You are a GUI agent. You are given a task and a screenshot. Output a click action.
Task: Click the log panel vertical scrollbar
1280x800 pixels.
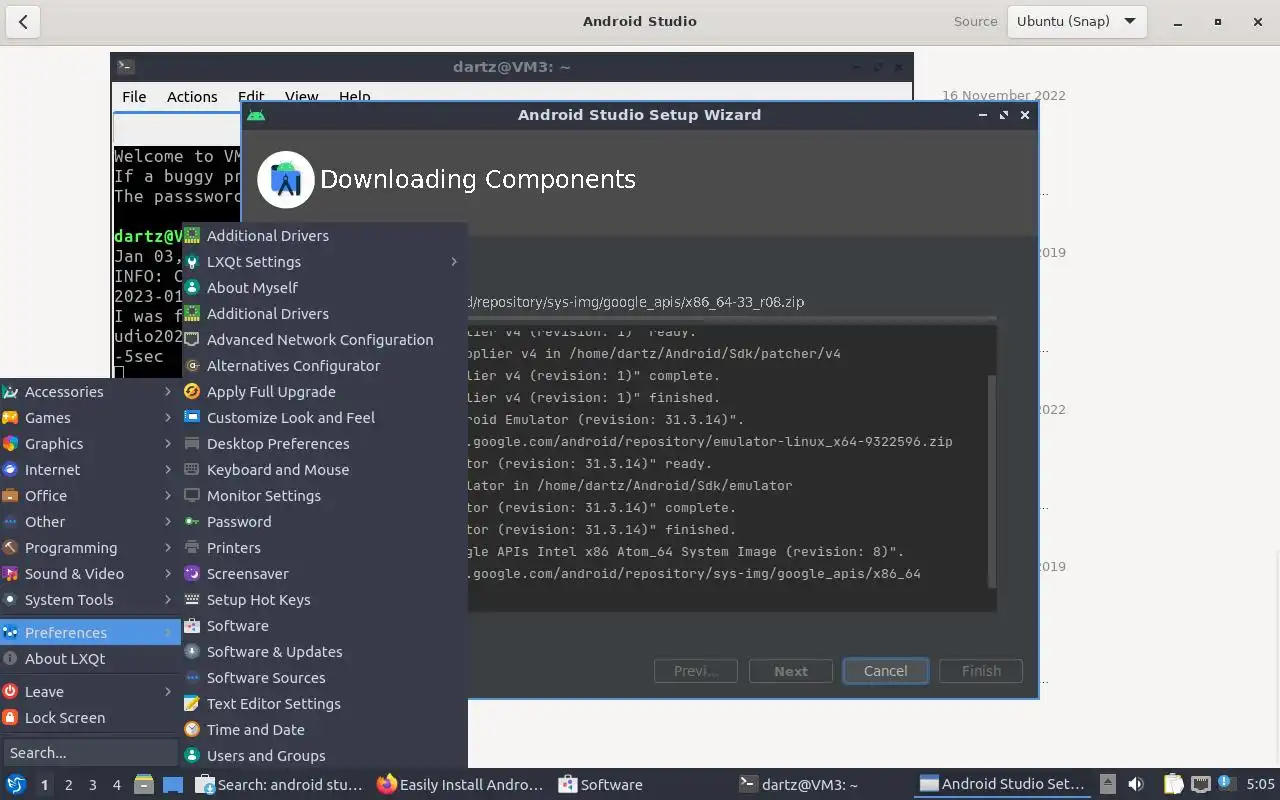tap(992, 482)
